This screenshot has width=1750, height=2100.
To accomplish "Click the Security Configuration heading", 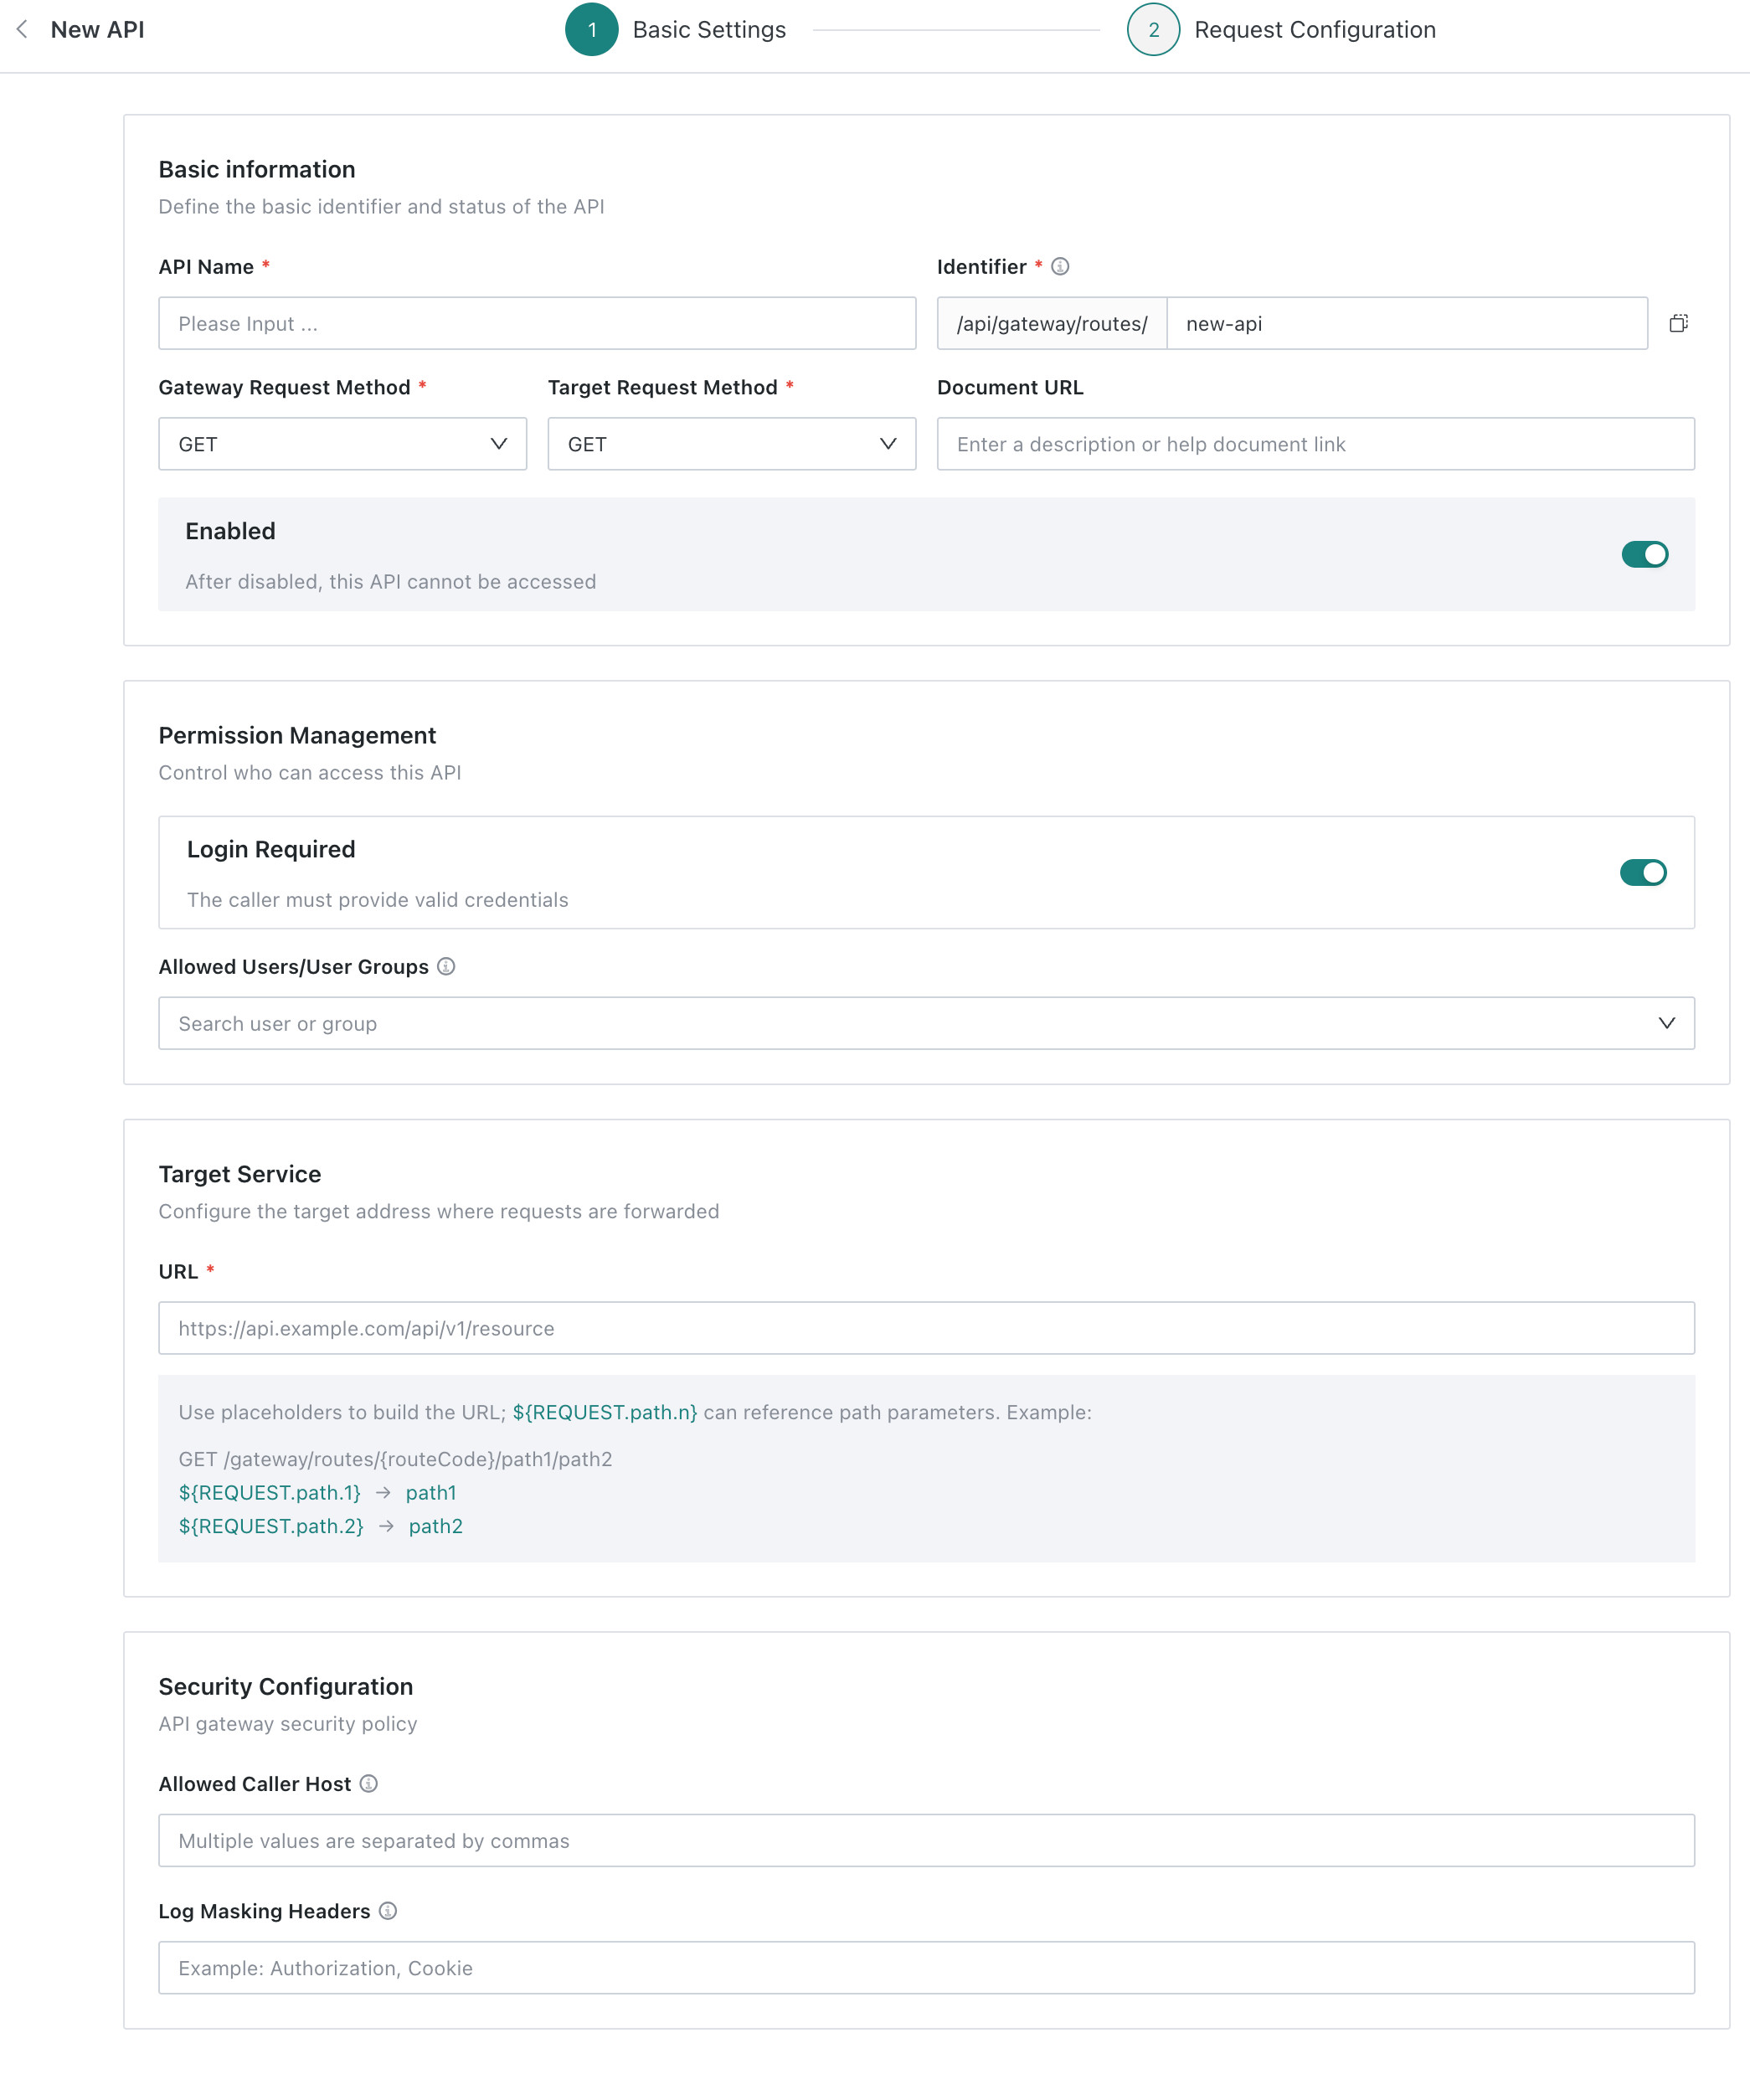I will [x=286, y=1686].
